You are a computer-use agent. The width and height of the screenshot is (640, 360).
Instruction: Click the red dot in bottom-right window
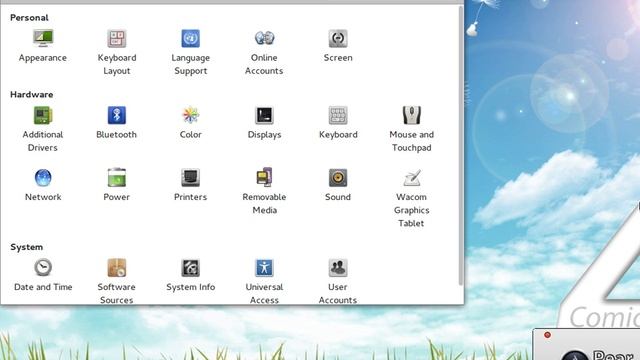(547, 335)
